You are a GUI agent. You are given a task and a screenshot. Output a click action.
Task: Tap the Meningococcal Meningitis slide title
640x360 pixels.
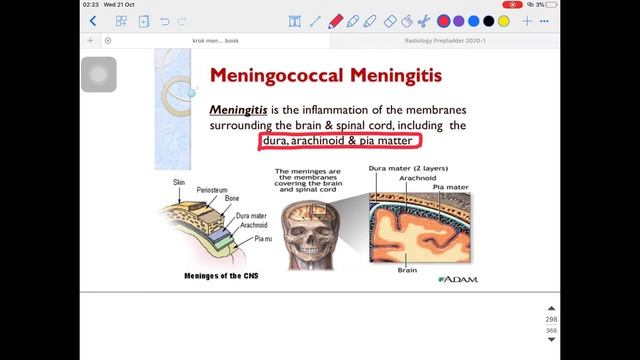click(326, 76)
